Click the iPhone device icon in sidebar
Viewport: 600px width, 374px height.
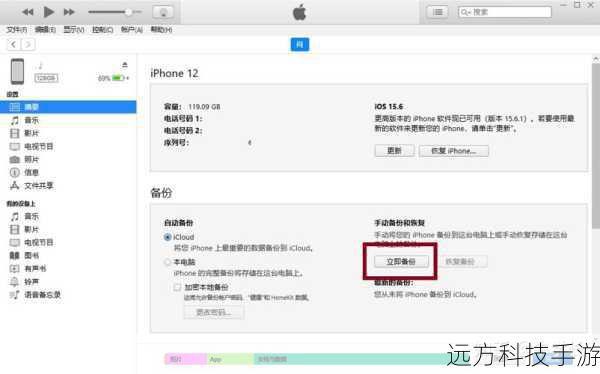pos(17,71)
